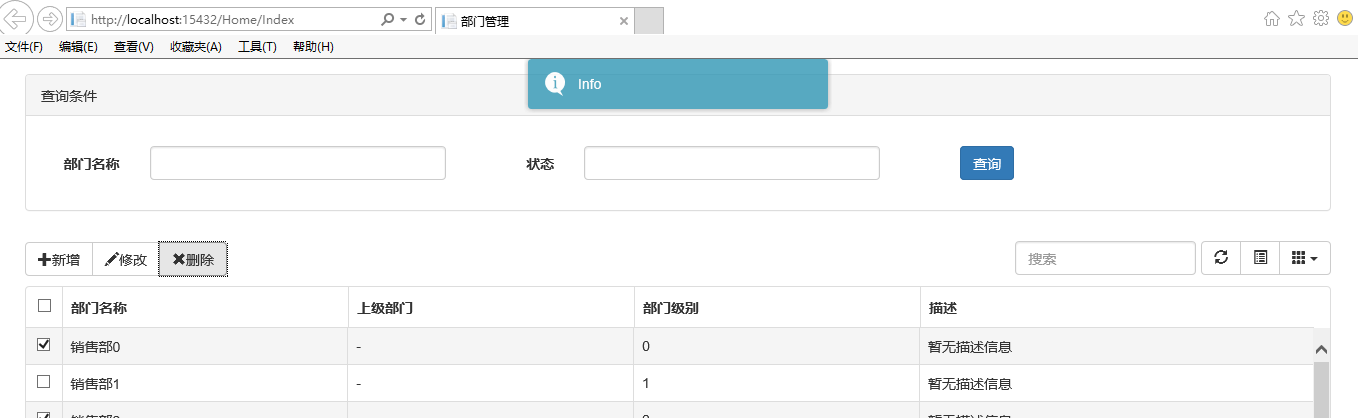Click the 部门名称 input field
Image resolution: width=1358 pixels, height=418 pixels.
coord(297,164)
